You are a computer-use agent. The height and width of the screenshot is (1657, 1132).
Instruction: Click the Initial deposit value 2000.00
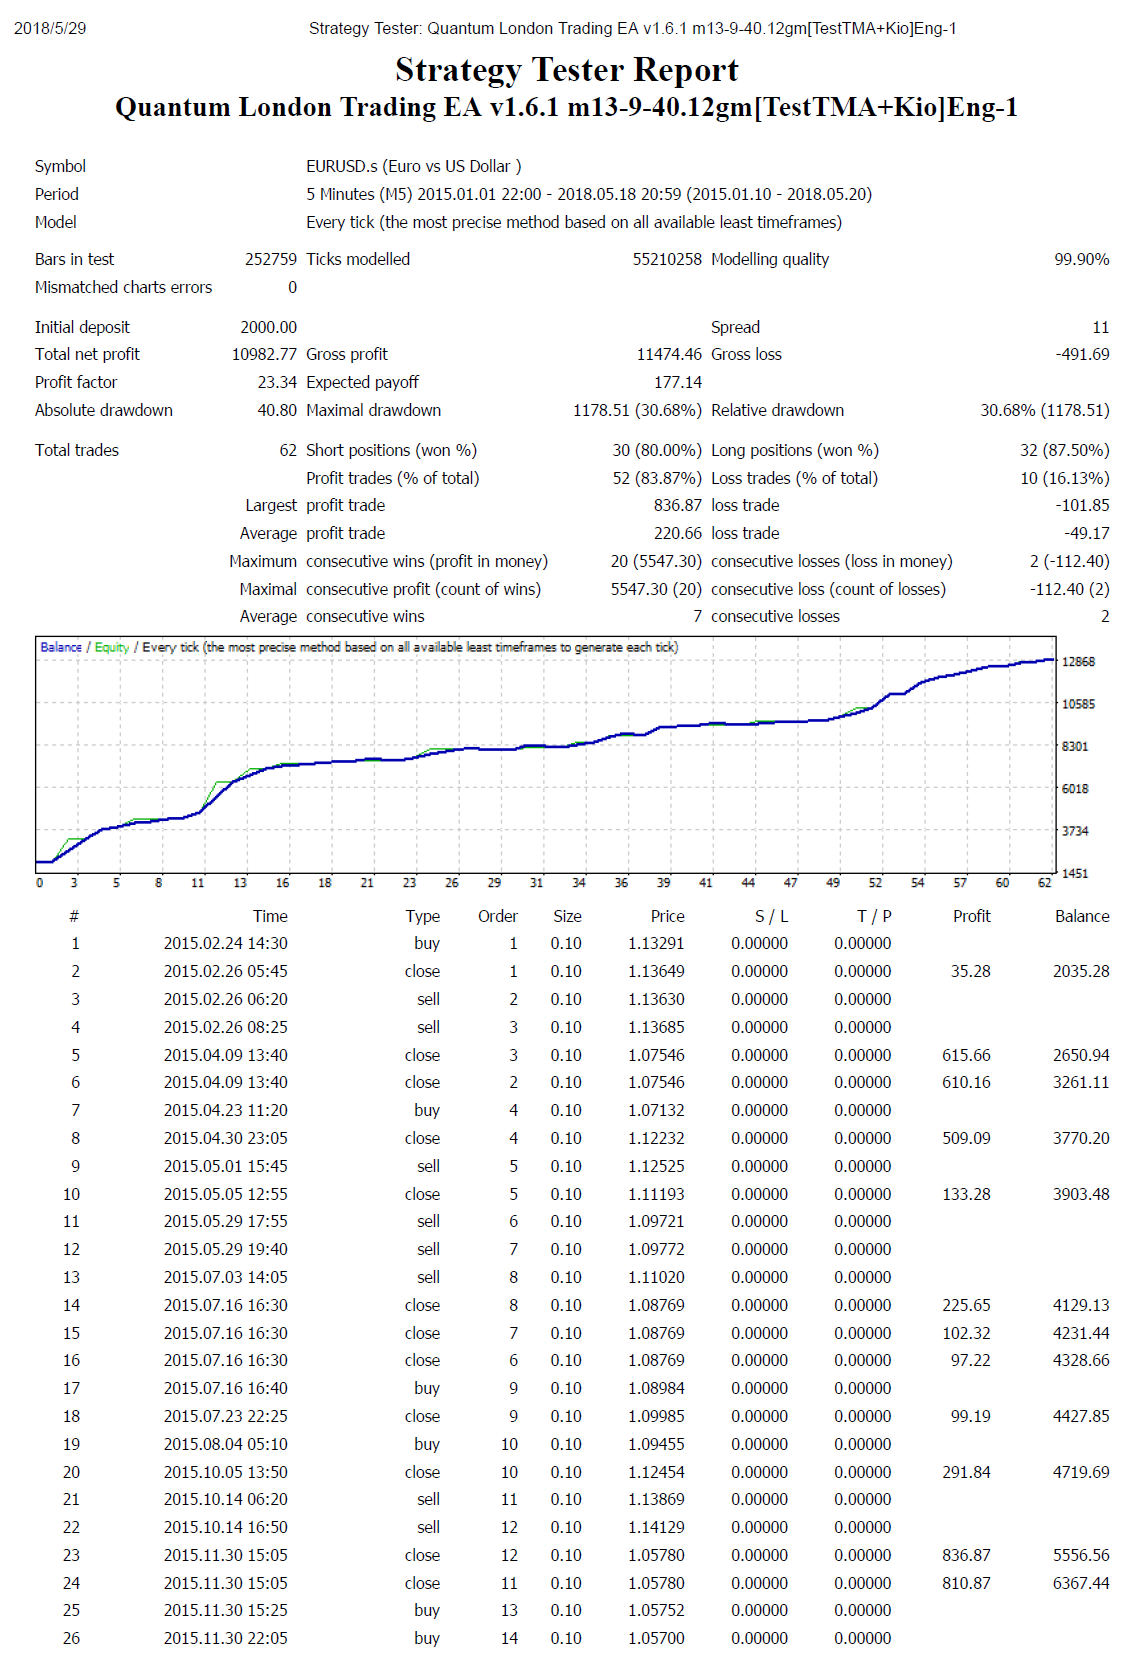tap(269, 327)
